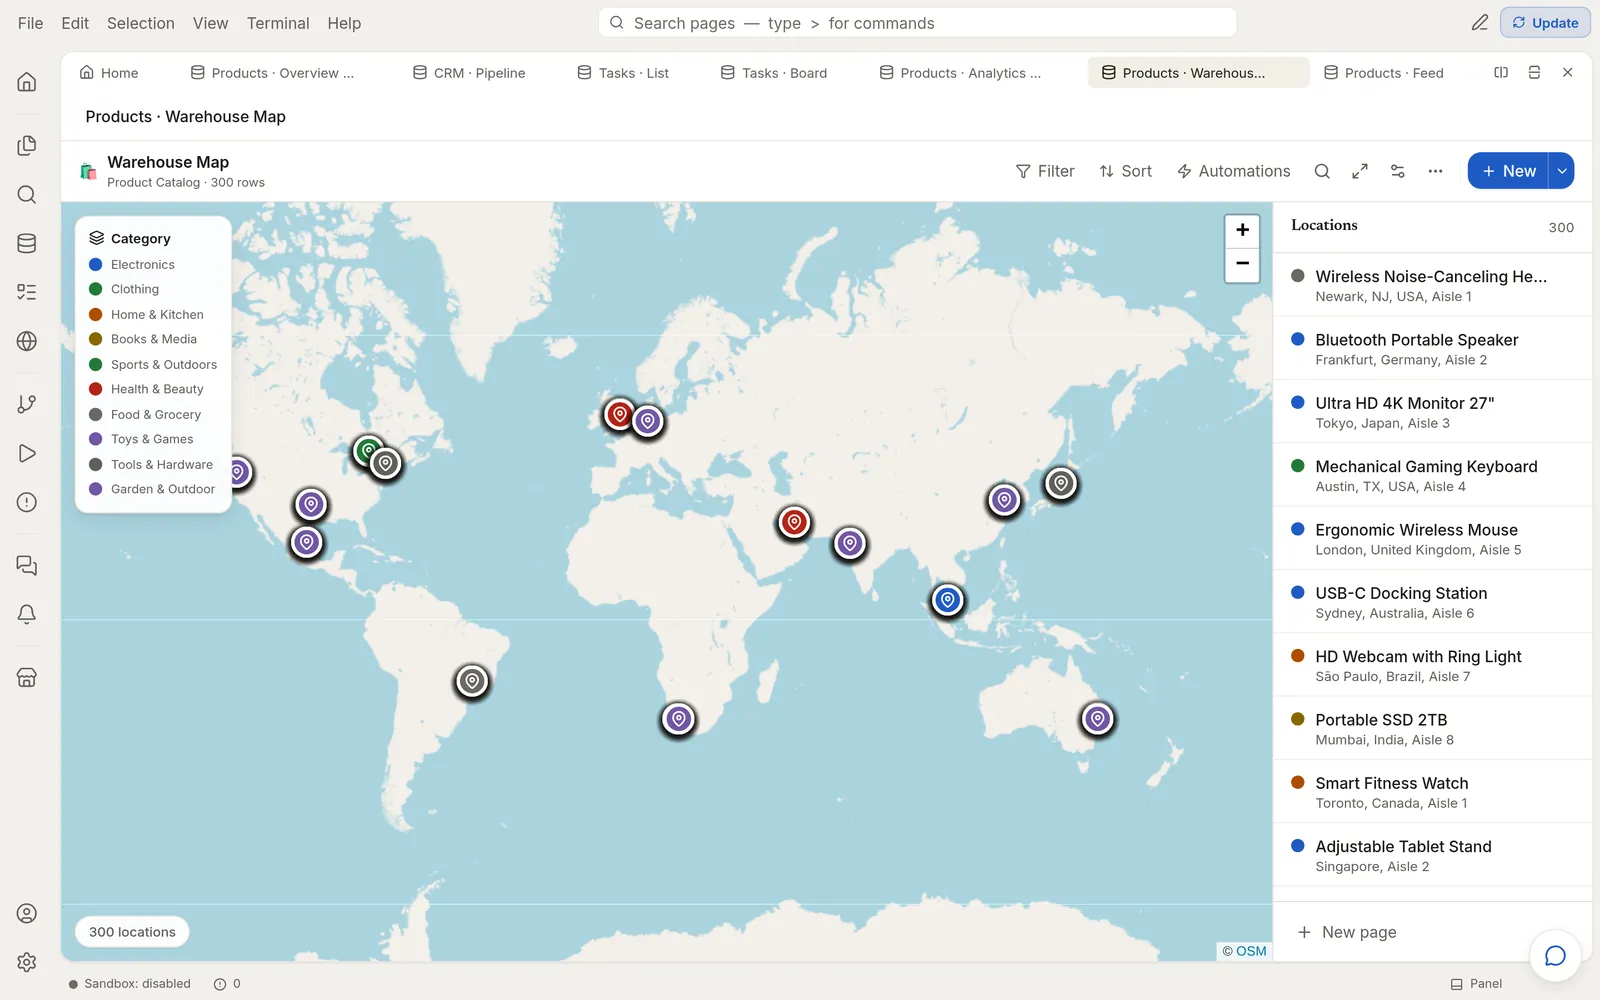Open the Home sidebar icon

[x=27, y=82]
